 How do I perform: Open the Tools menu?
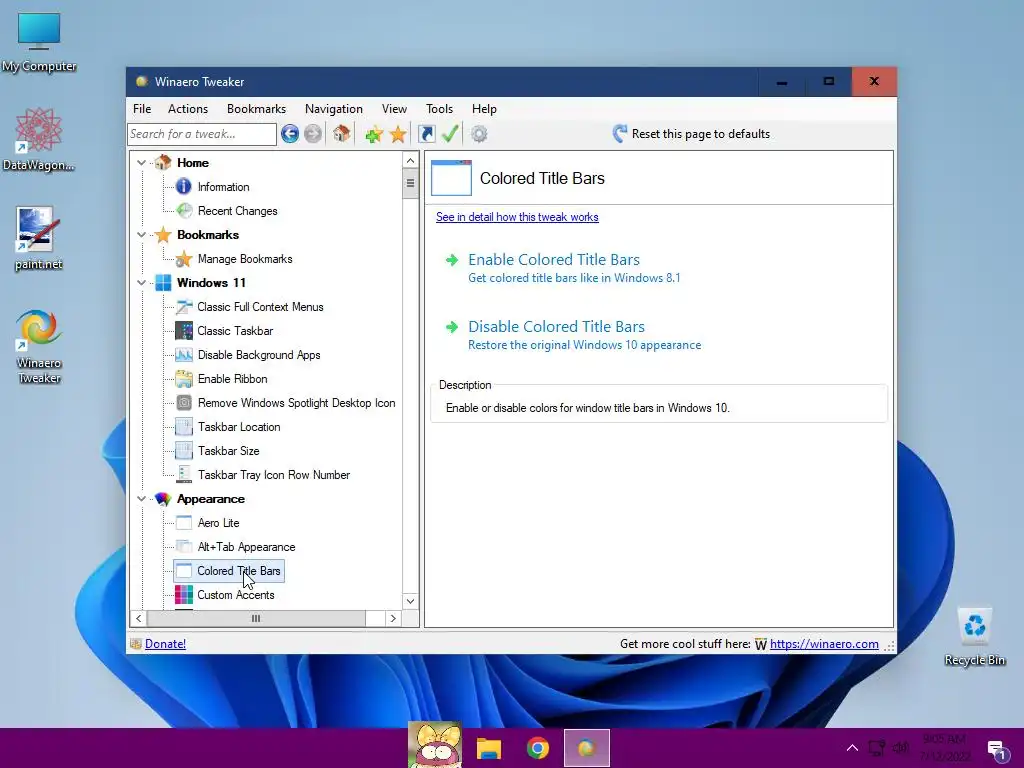[x=440, y=109]
